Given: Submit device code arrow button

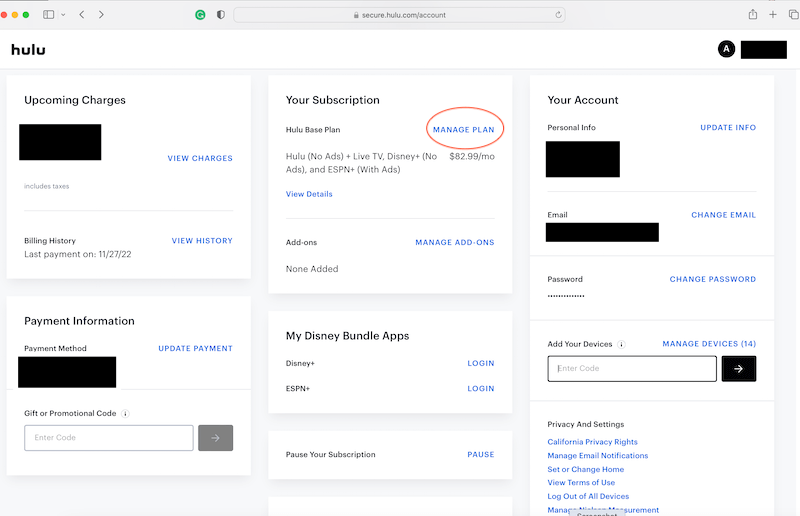Looking at the screenshot, I should (x=739, y=368).
